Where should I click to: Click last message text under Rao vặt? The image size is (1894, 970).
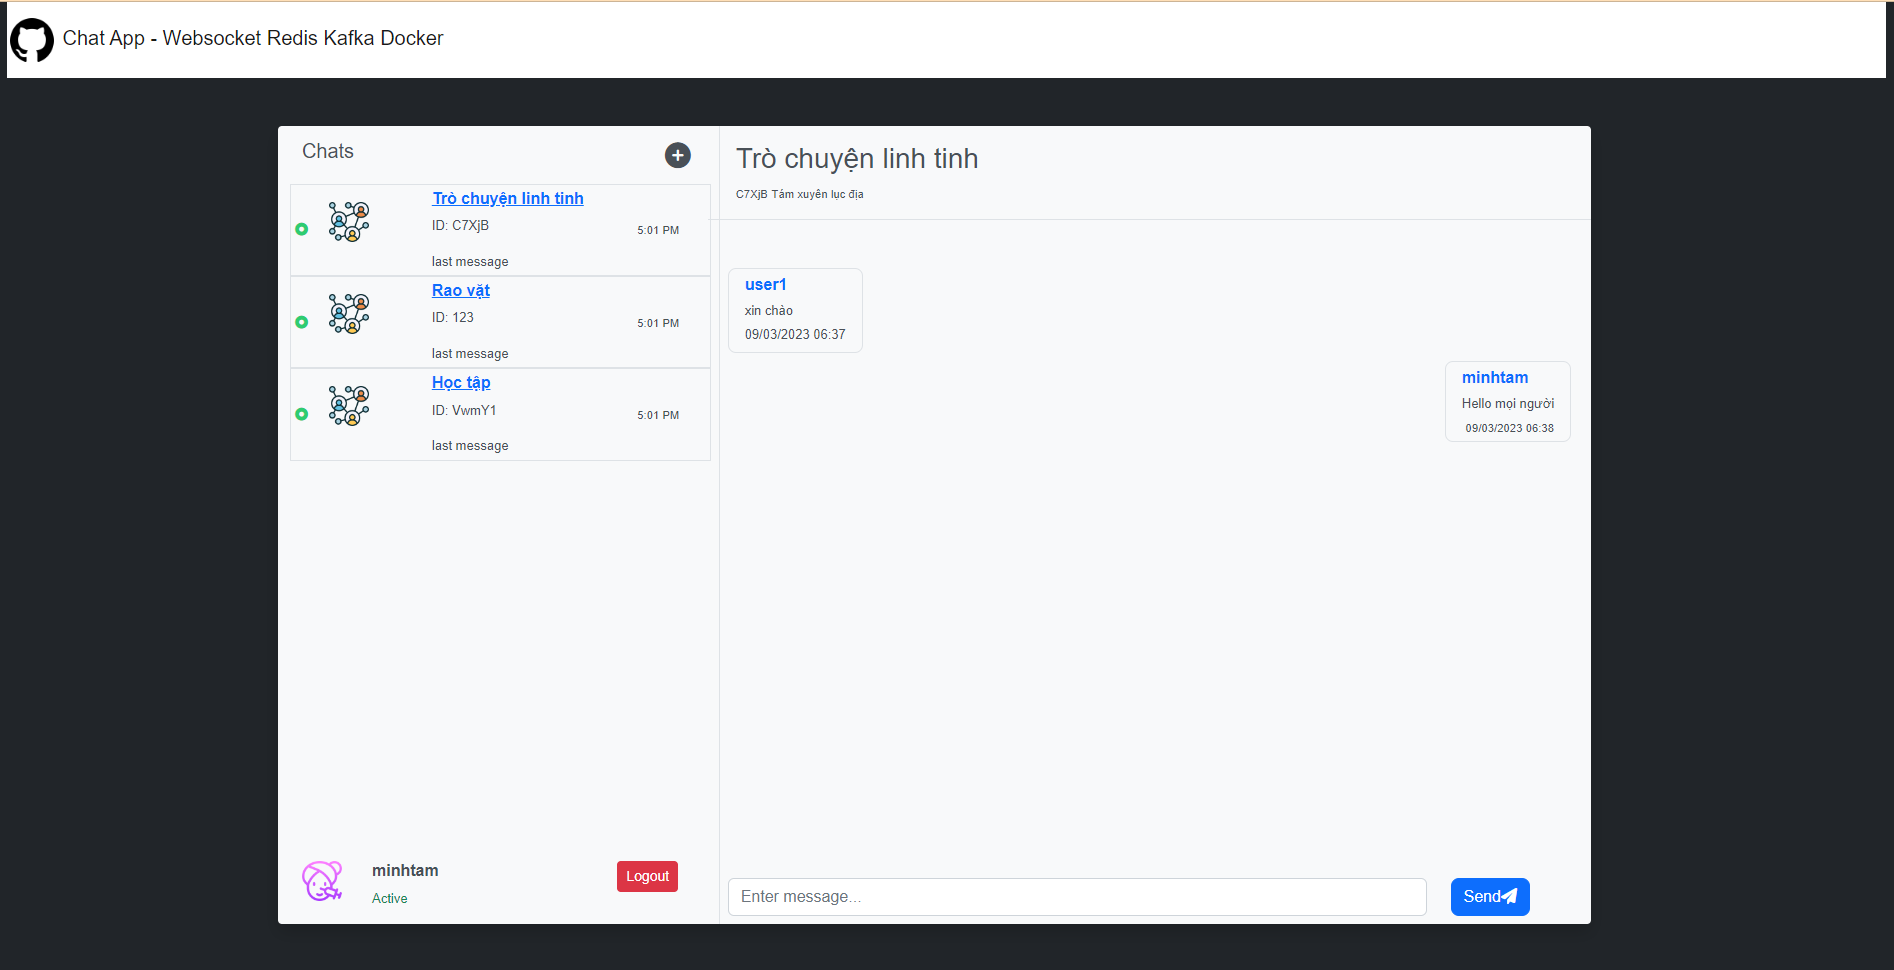(470, 354)
